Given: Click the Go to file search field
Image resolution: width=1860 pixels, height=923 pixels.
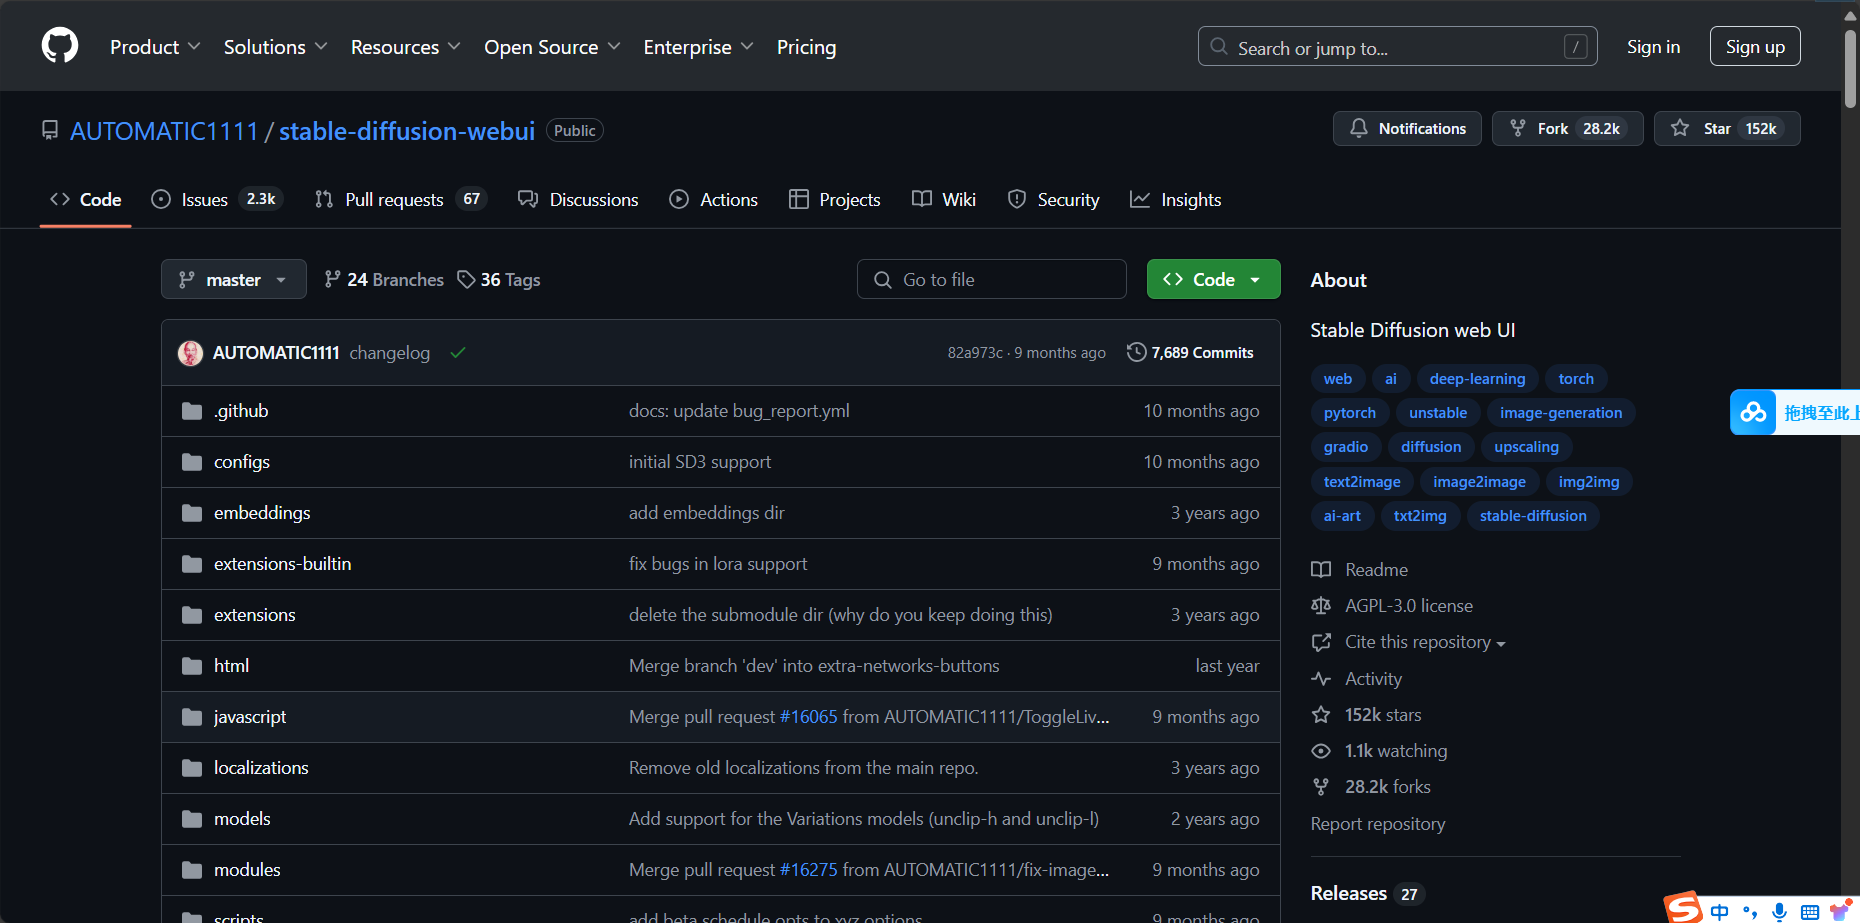Looking at the screenshot, I should pyautogui.click(x=991, y=279).
